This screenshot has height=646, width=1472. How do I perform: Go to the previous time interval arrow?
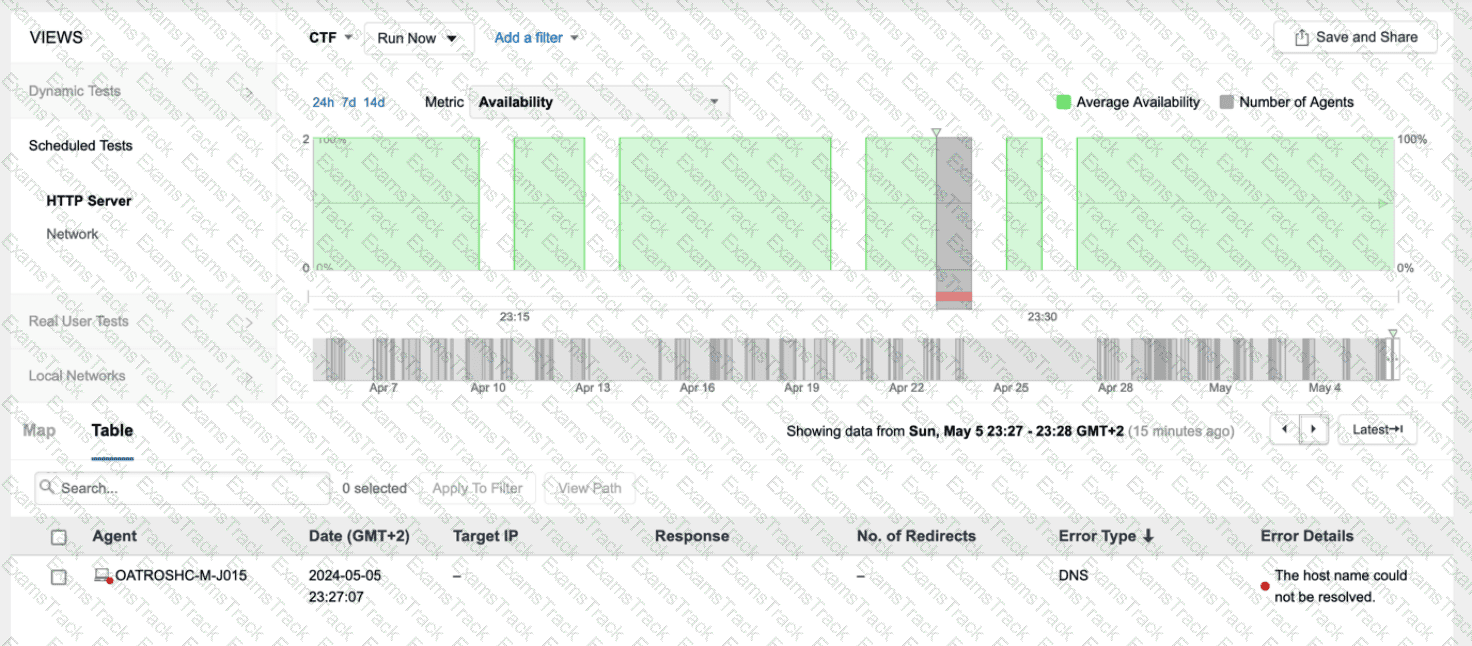point(1285,430)
